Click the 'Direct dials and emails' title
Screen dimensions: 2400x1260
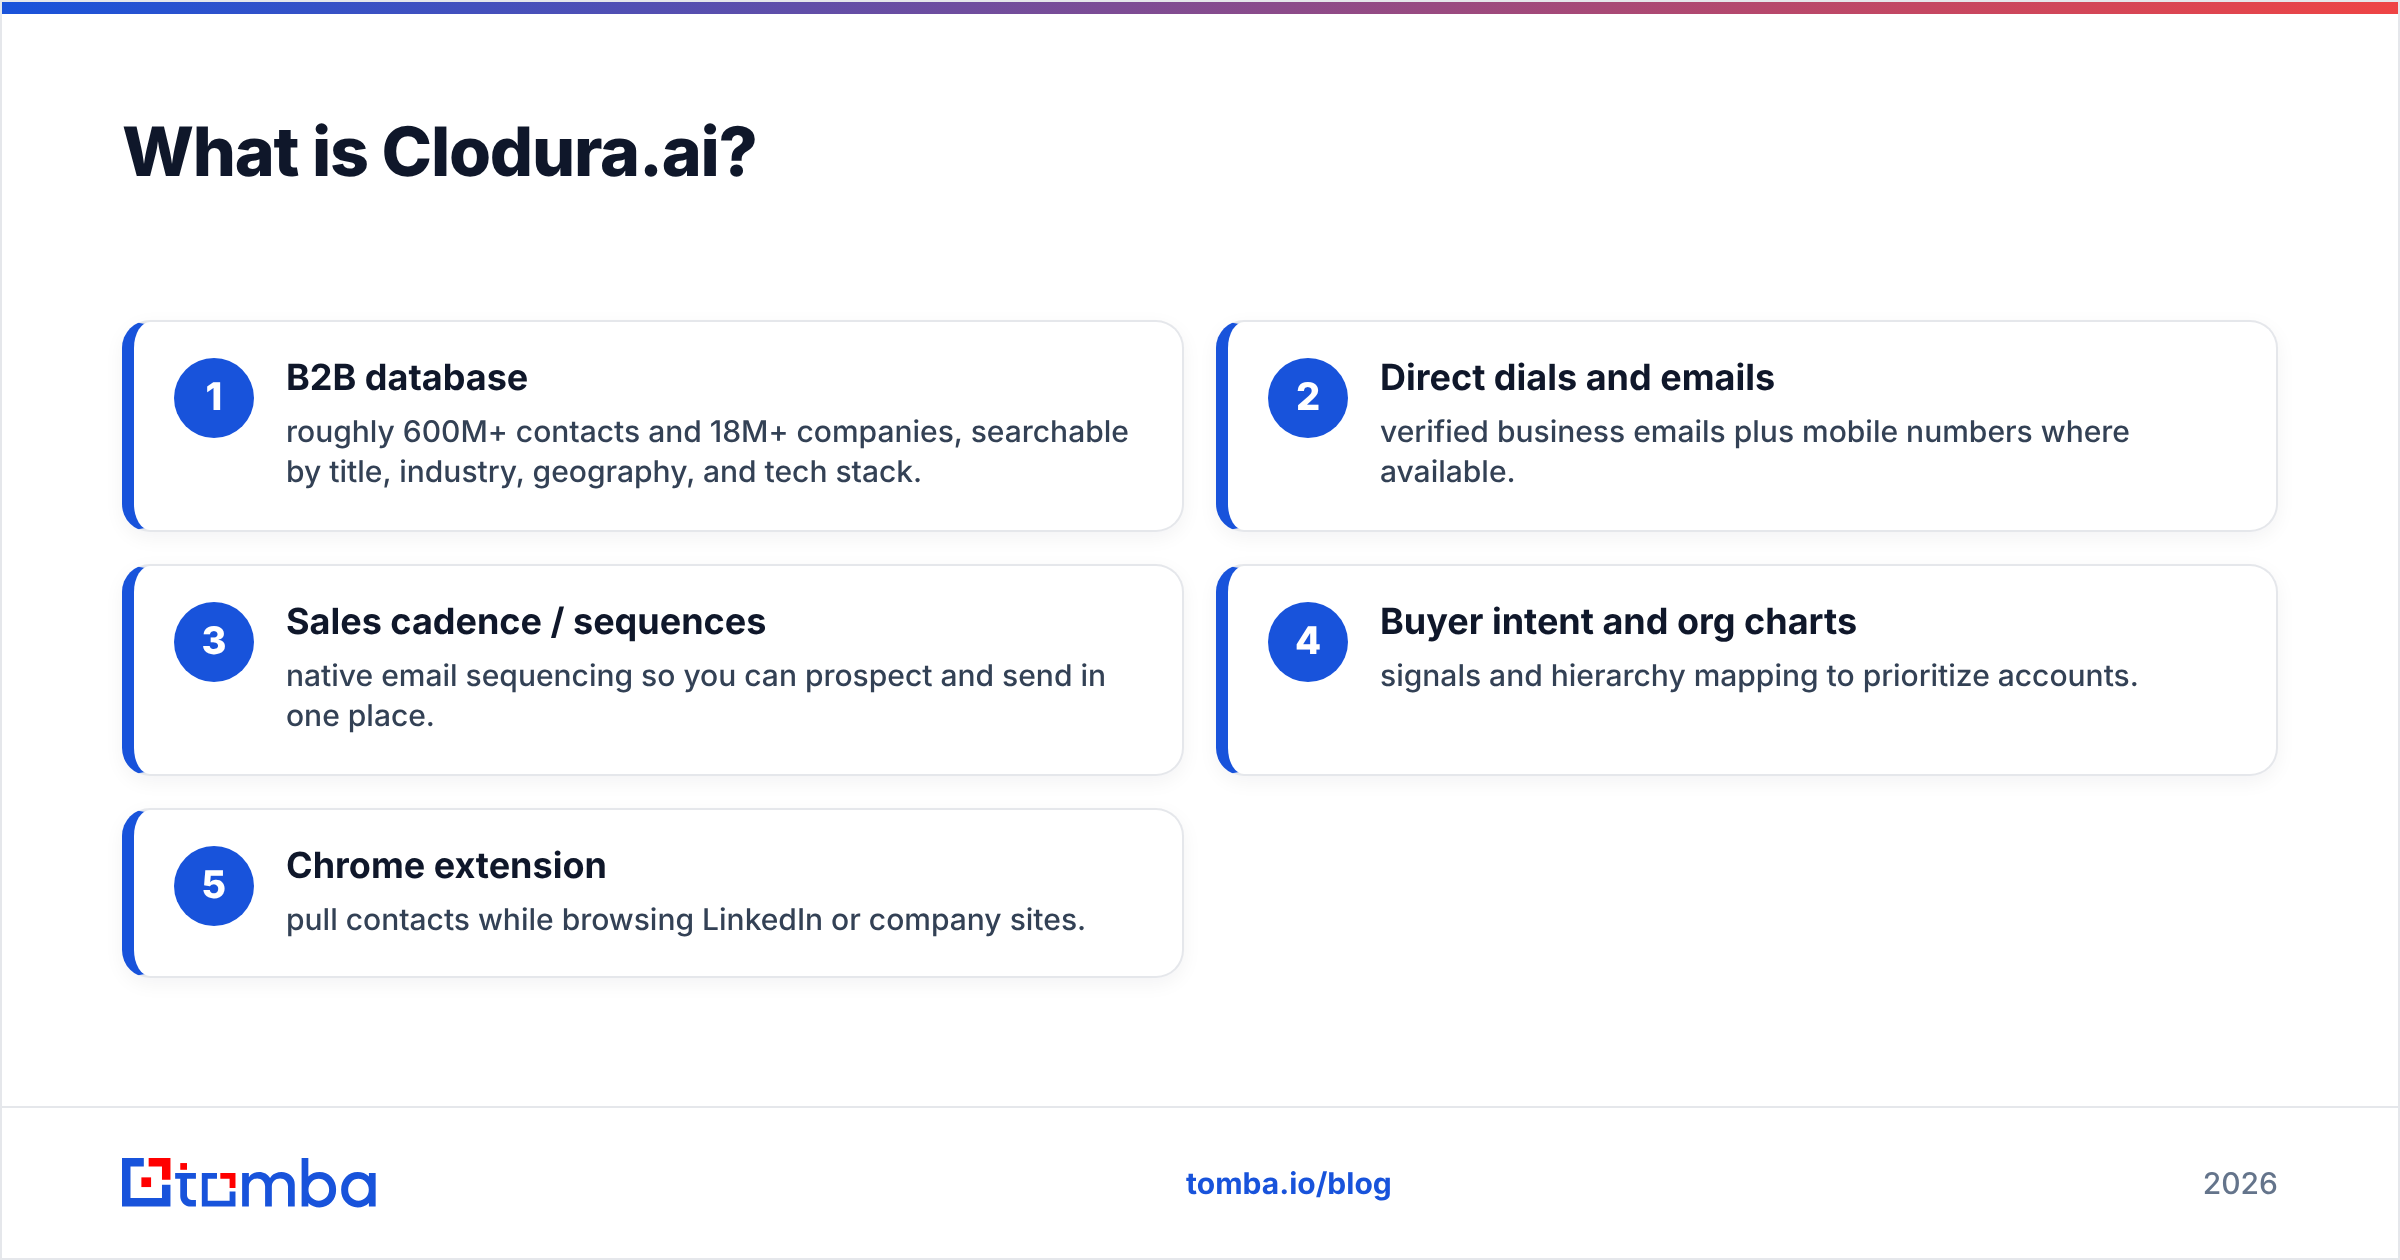[1577, 378]
